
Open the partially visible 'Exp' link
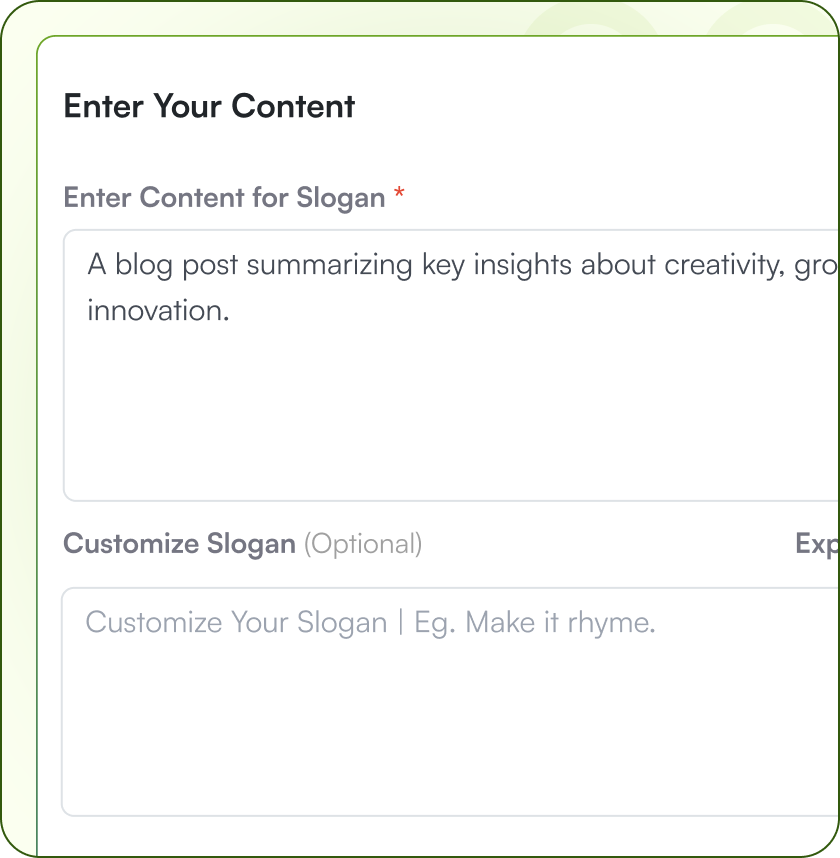(x=817, y=544)
